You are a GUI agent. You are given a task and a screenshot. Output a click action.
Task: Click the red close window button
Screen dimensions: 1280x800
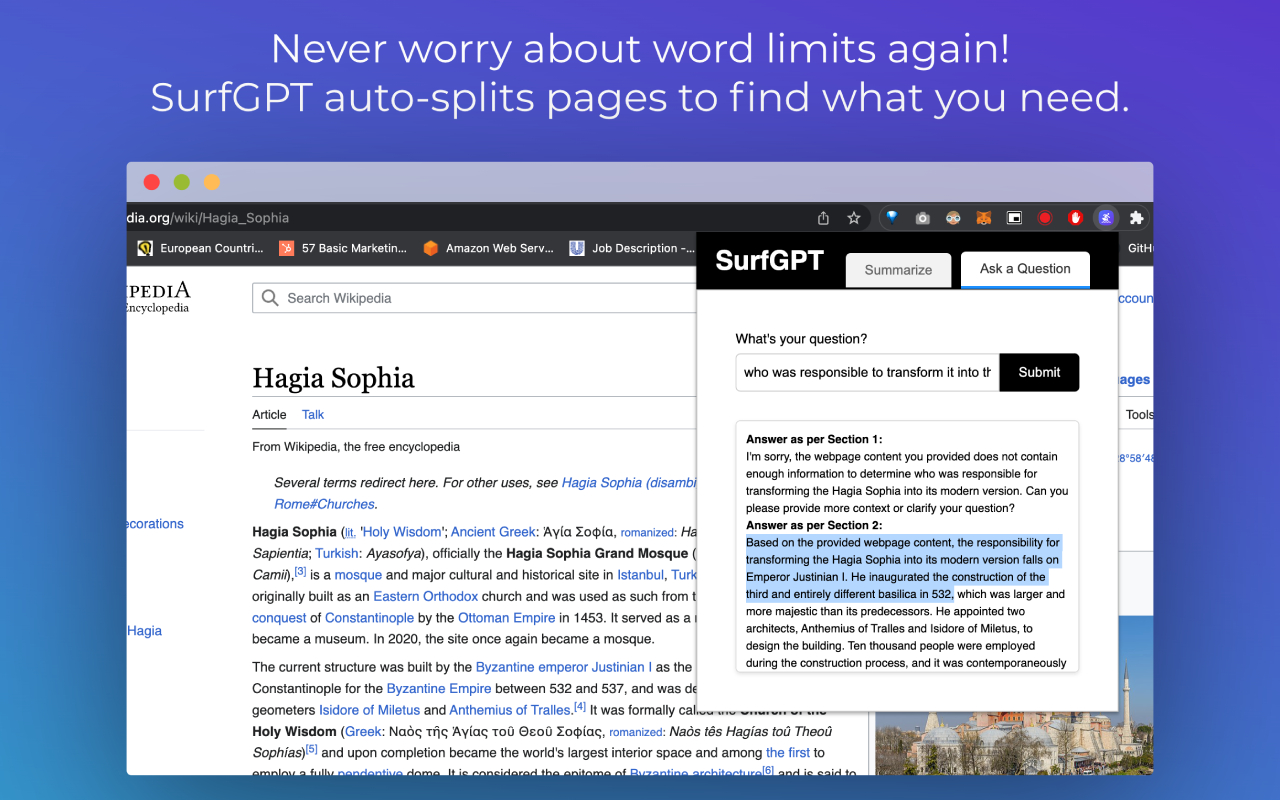(152, 182)
